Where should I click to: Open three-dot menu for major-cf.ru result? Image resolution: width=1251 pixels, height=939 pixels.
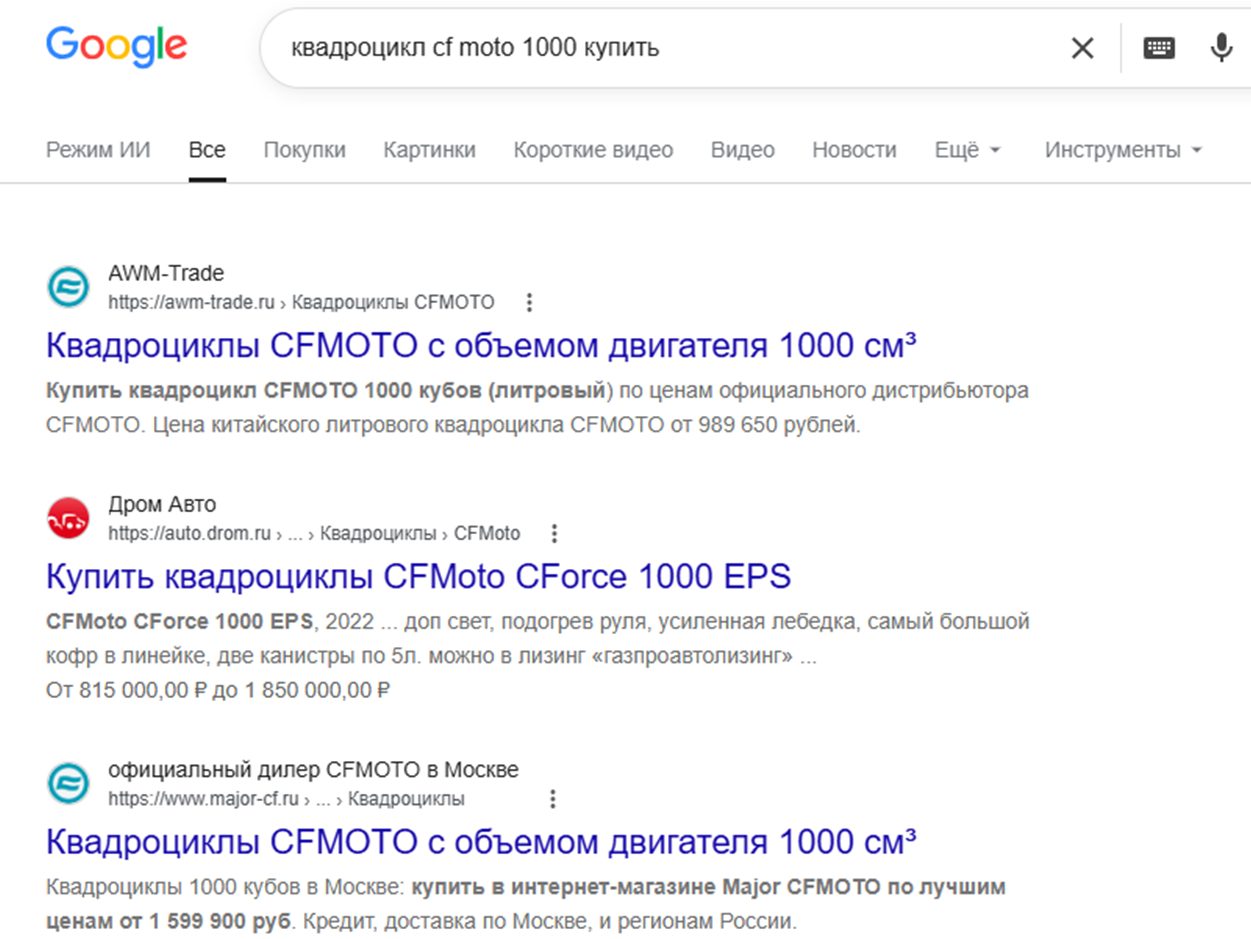pyautogui.click(x=553, y=799)
